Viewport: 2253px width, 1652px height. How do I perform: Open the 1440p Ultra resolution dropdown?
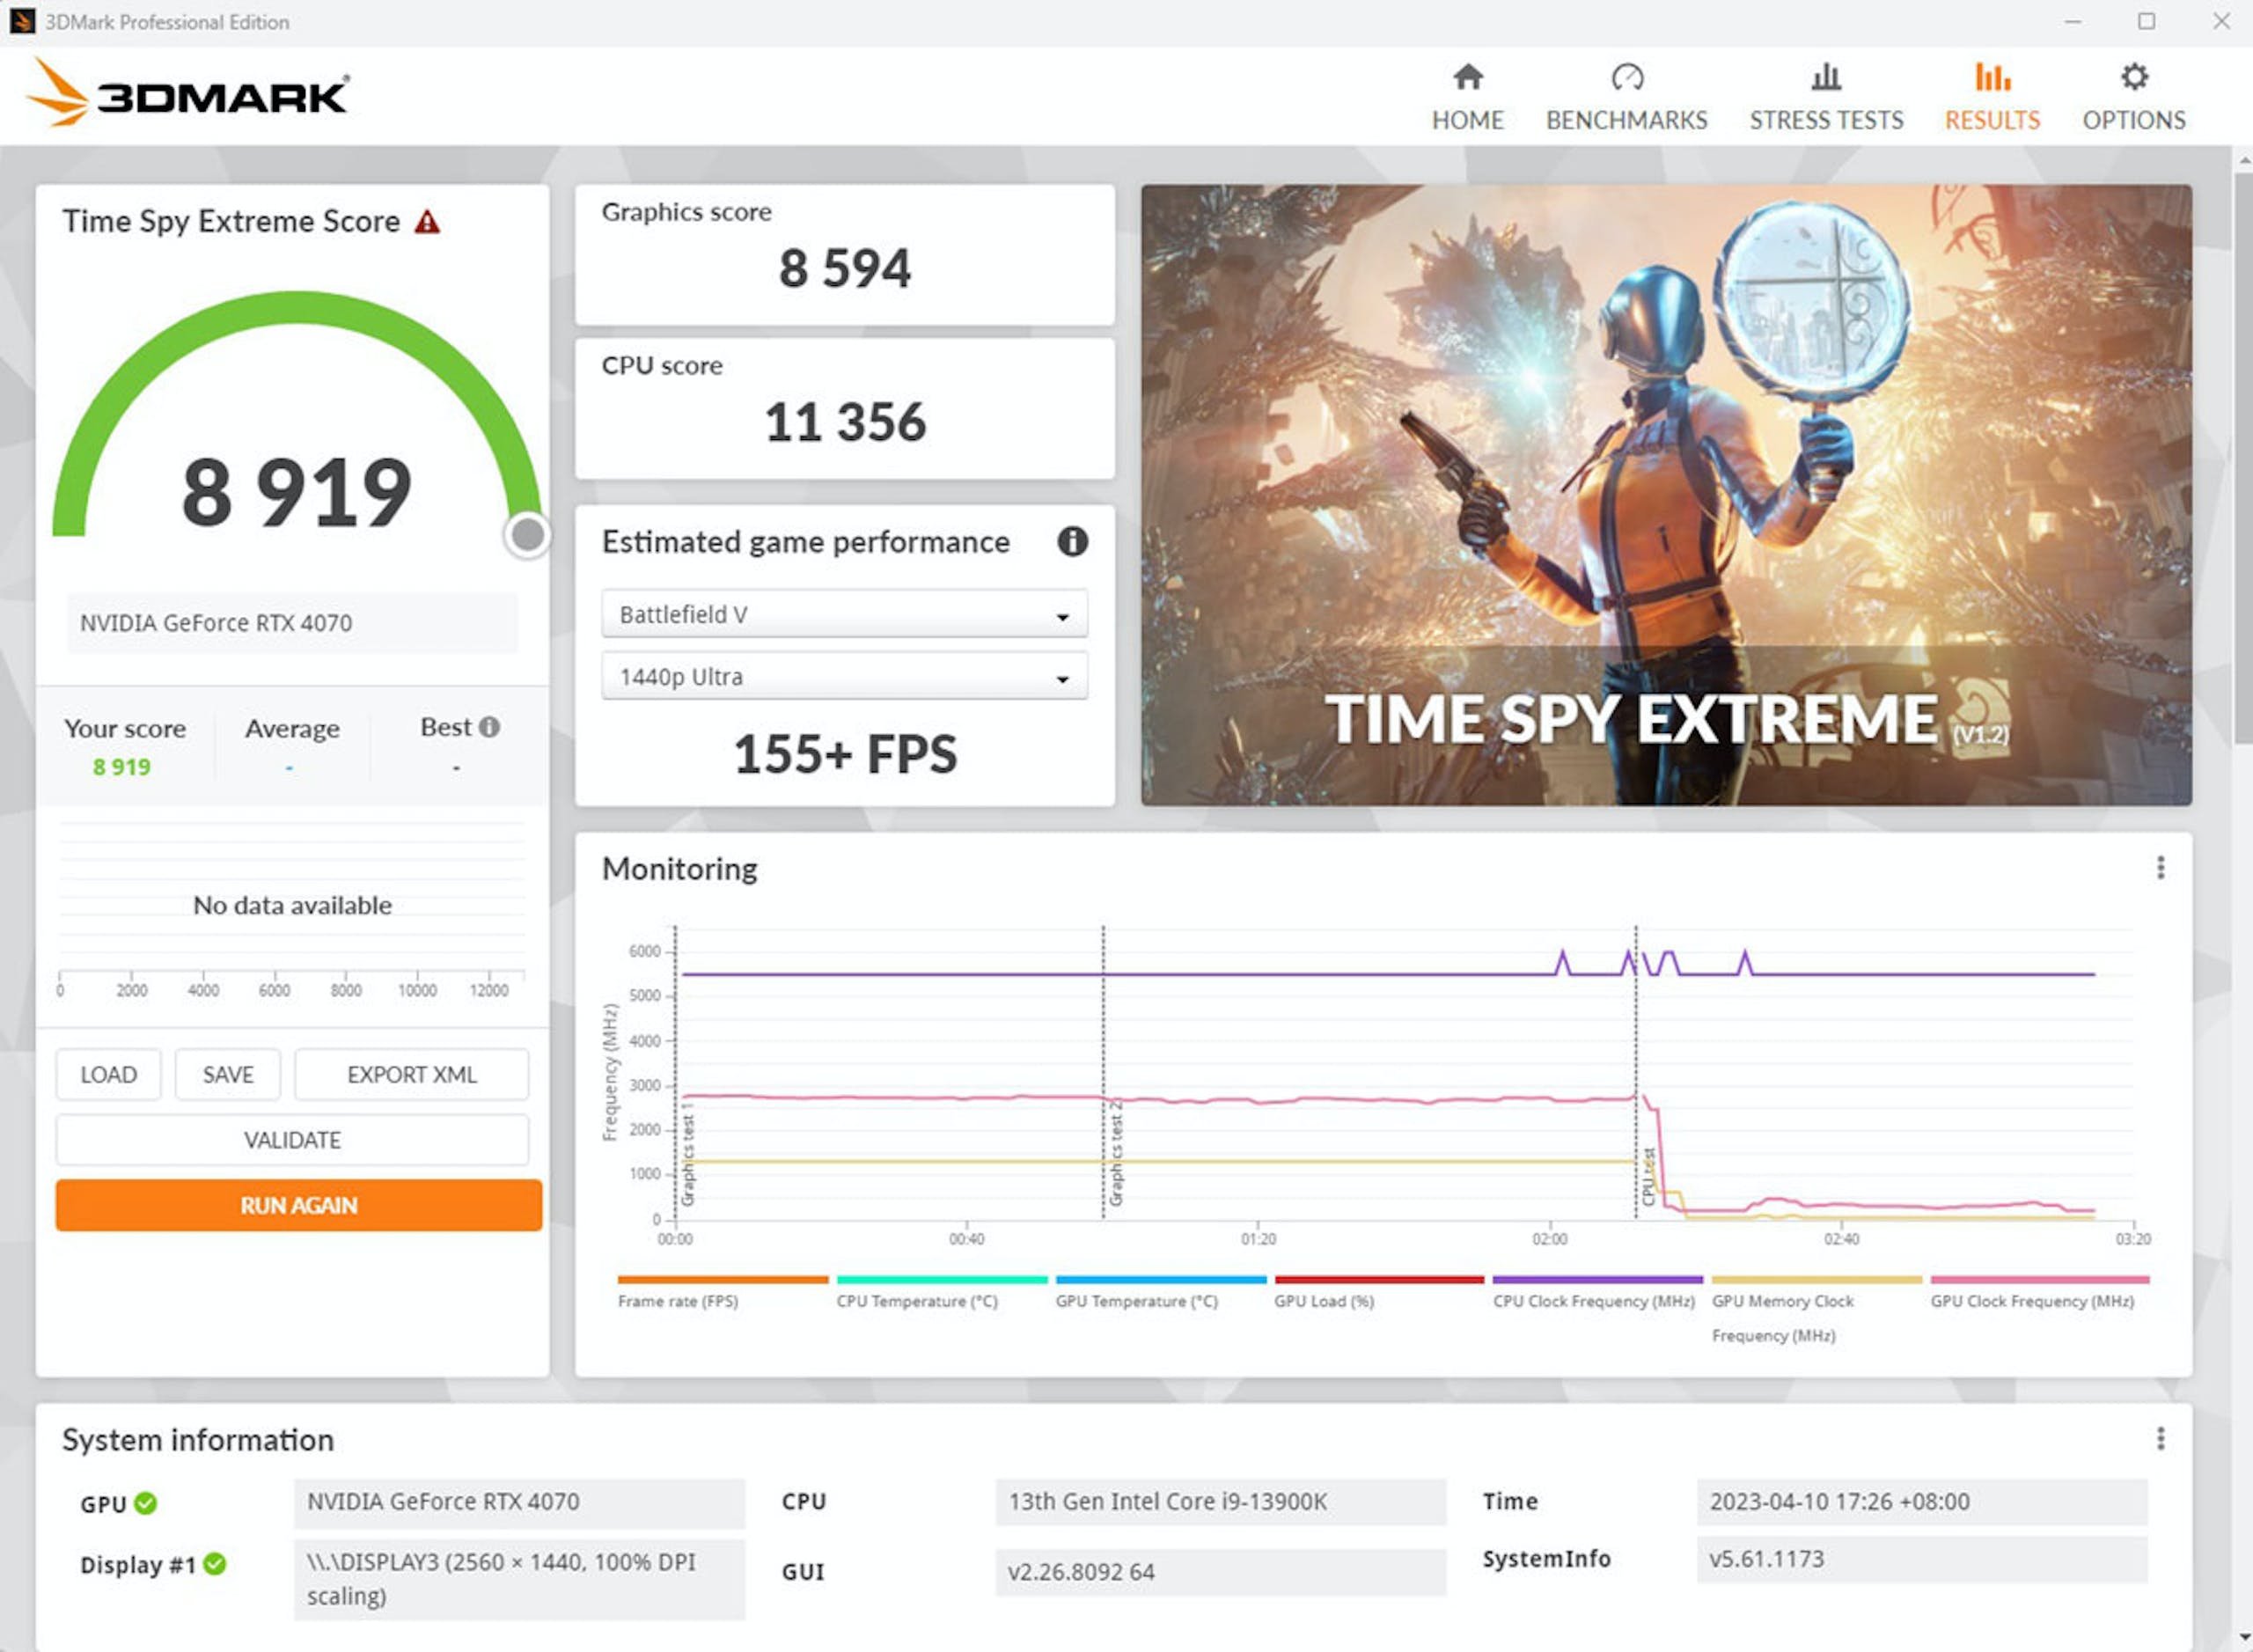(x=844, y=676)
